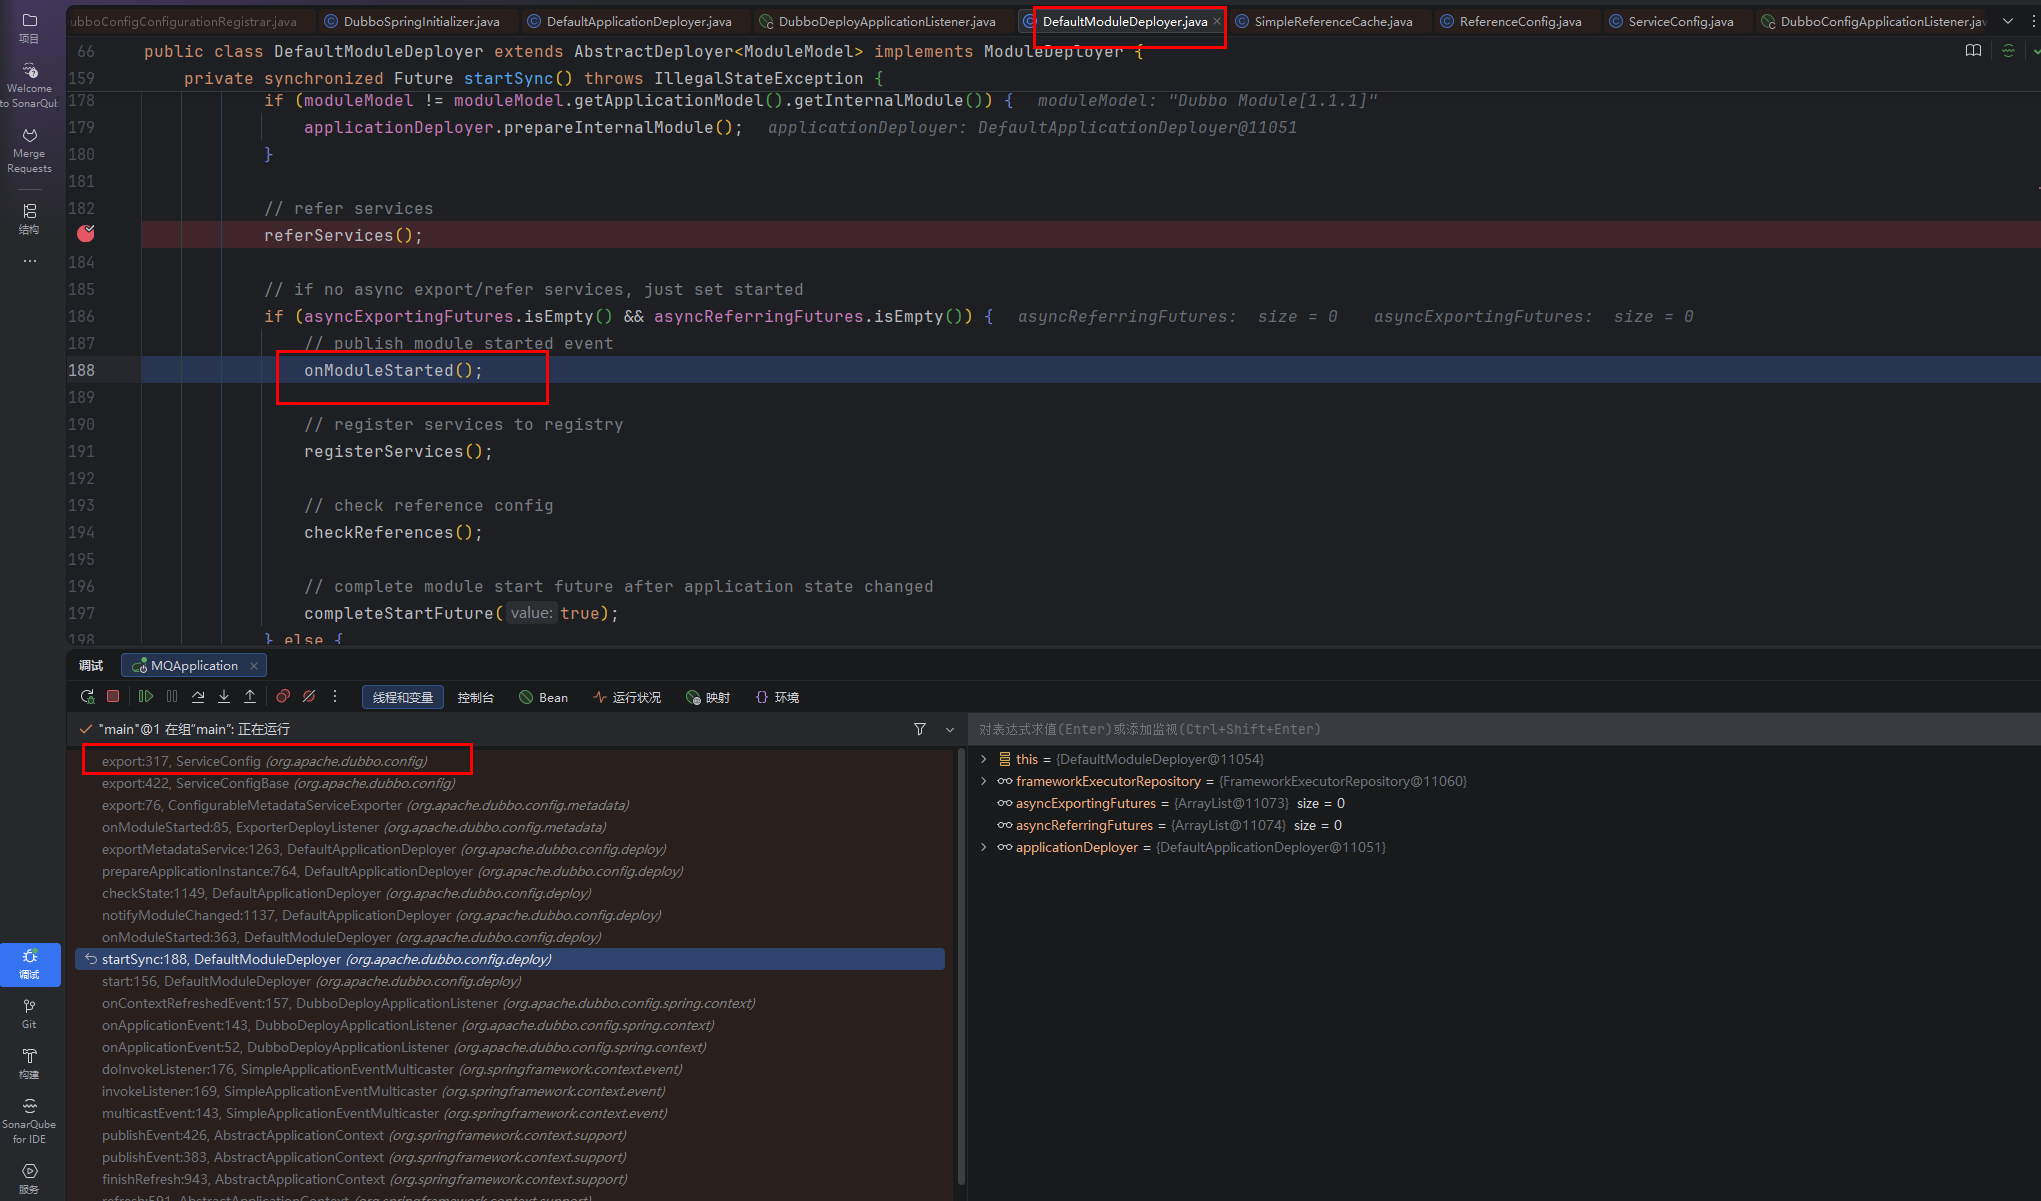
Task: Open the thread selector dropdown arrow
Action: tap(950, 730)
